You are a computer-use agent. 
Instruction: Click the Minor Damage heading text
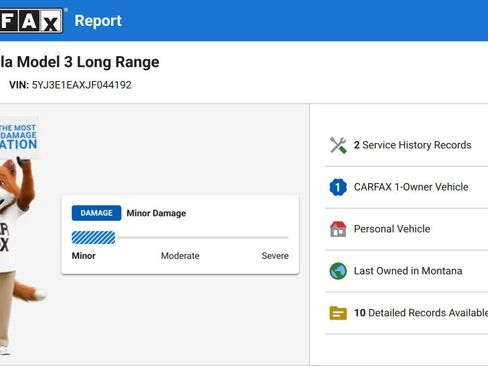tap(156, 213)
